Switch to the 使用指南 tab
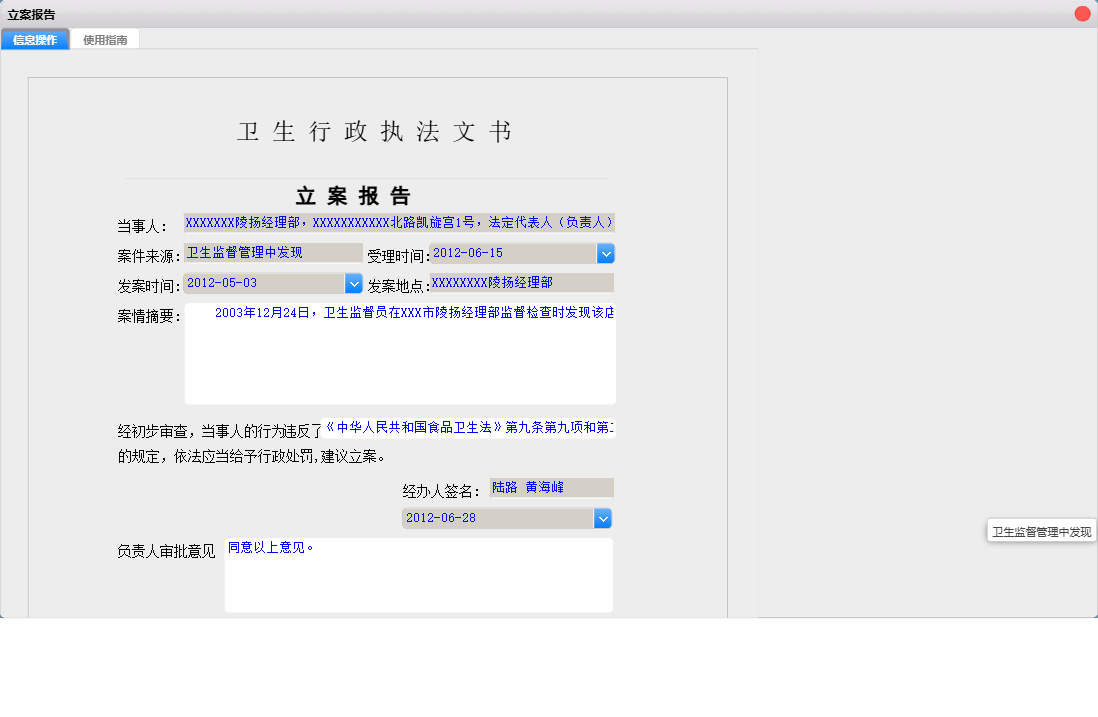The width and height of the screenshot is (1098, 717). 105,38
